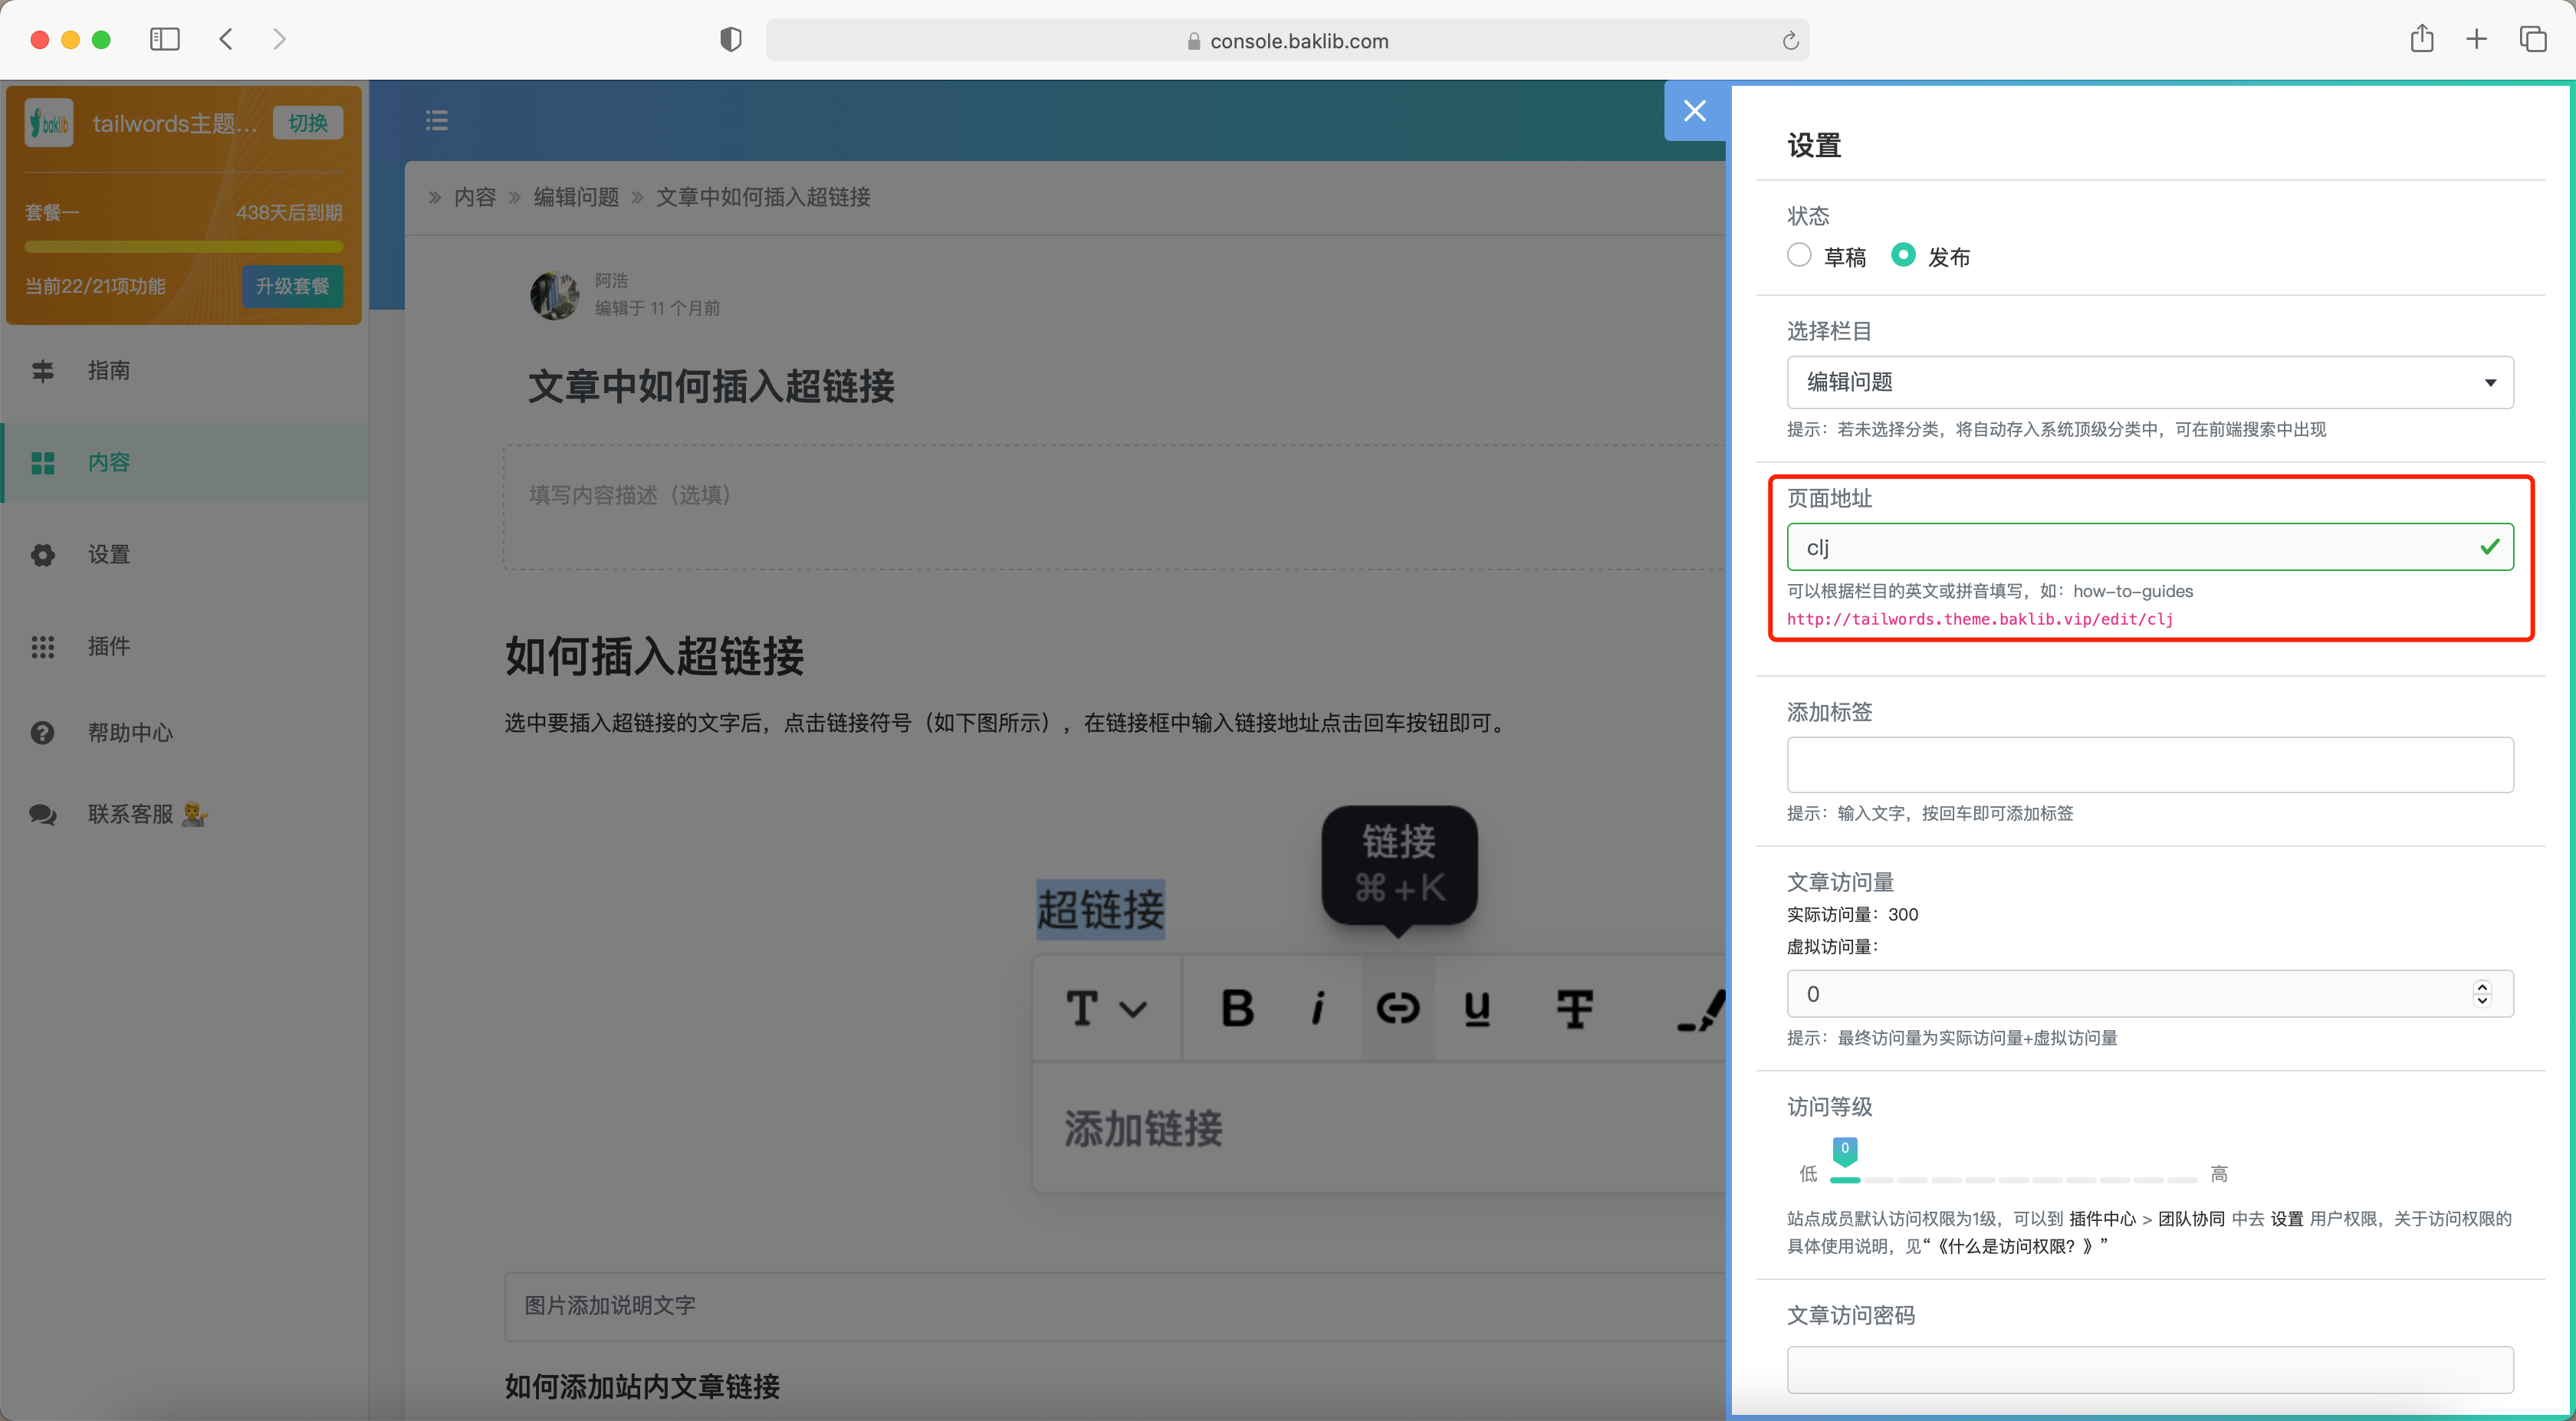Click the 插件 dots grid icon
The width and height of the screenshot is (2576, 1421).
coord(42,647)
